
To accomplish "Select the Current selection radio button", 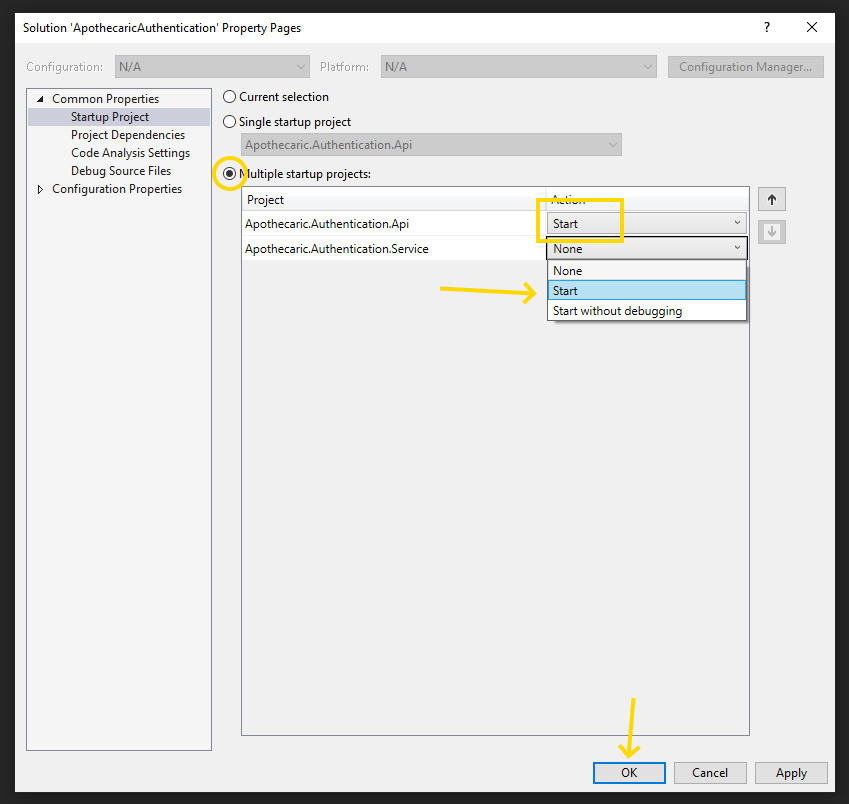I will pos(230,97).
